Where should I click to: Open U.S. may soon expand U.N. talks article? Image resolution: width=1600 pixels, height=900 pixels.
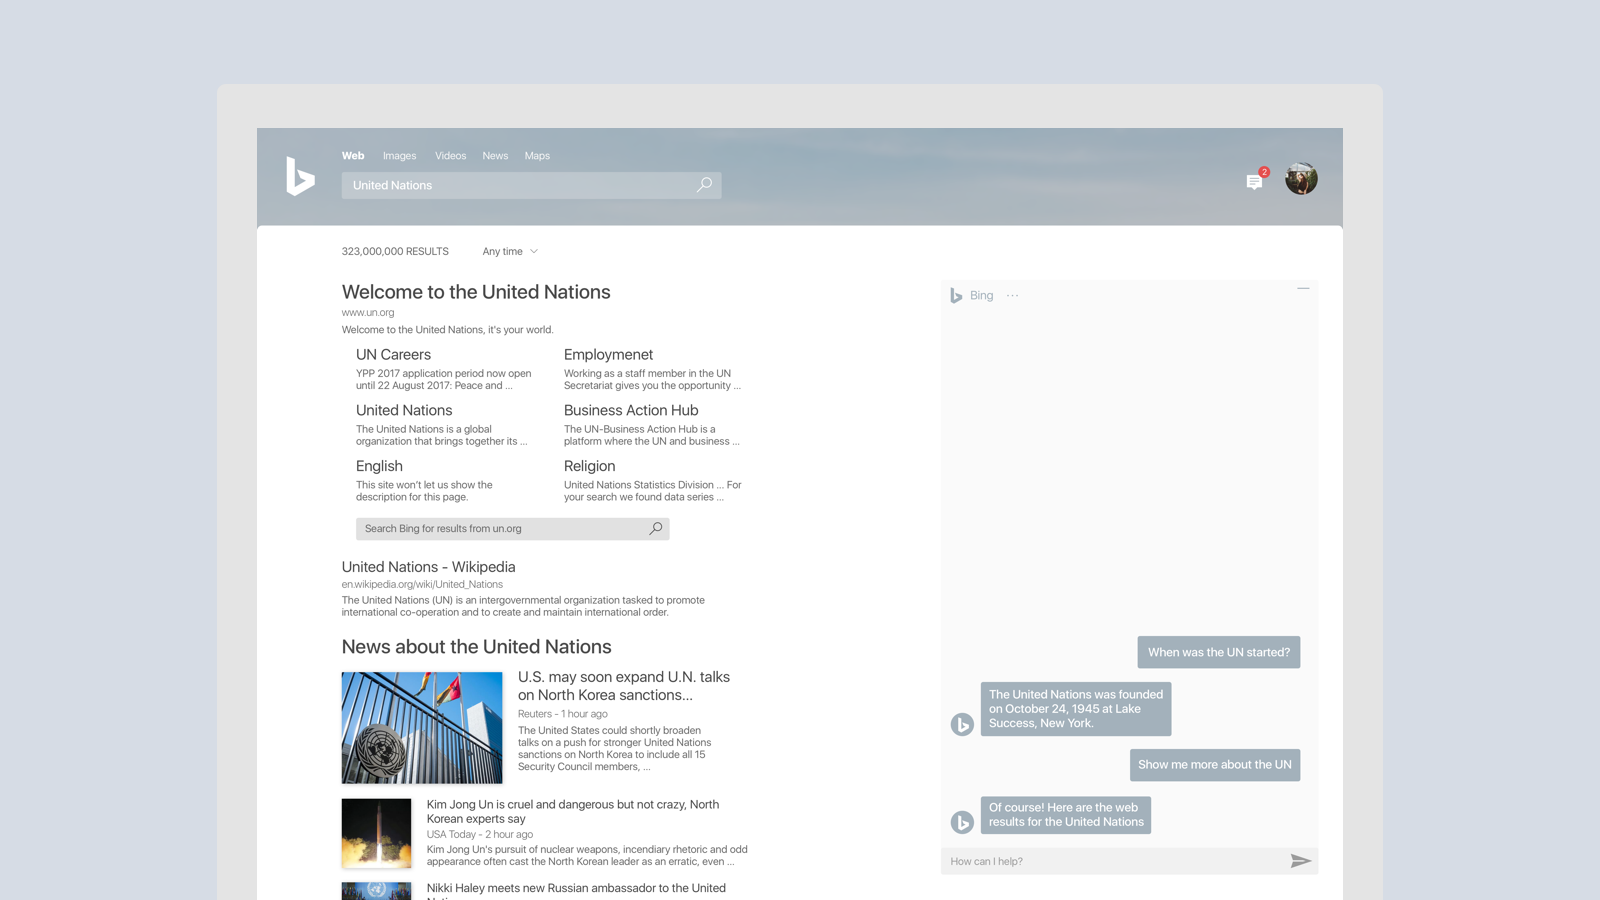pos(624,686)
